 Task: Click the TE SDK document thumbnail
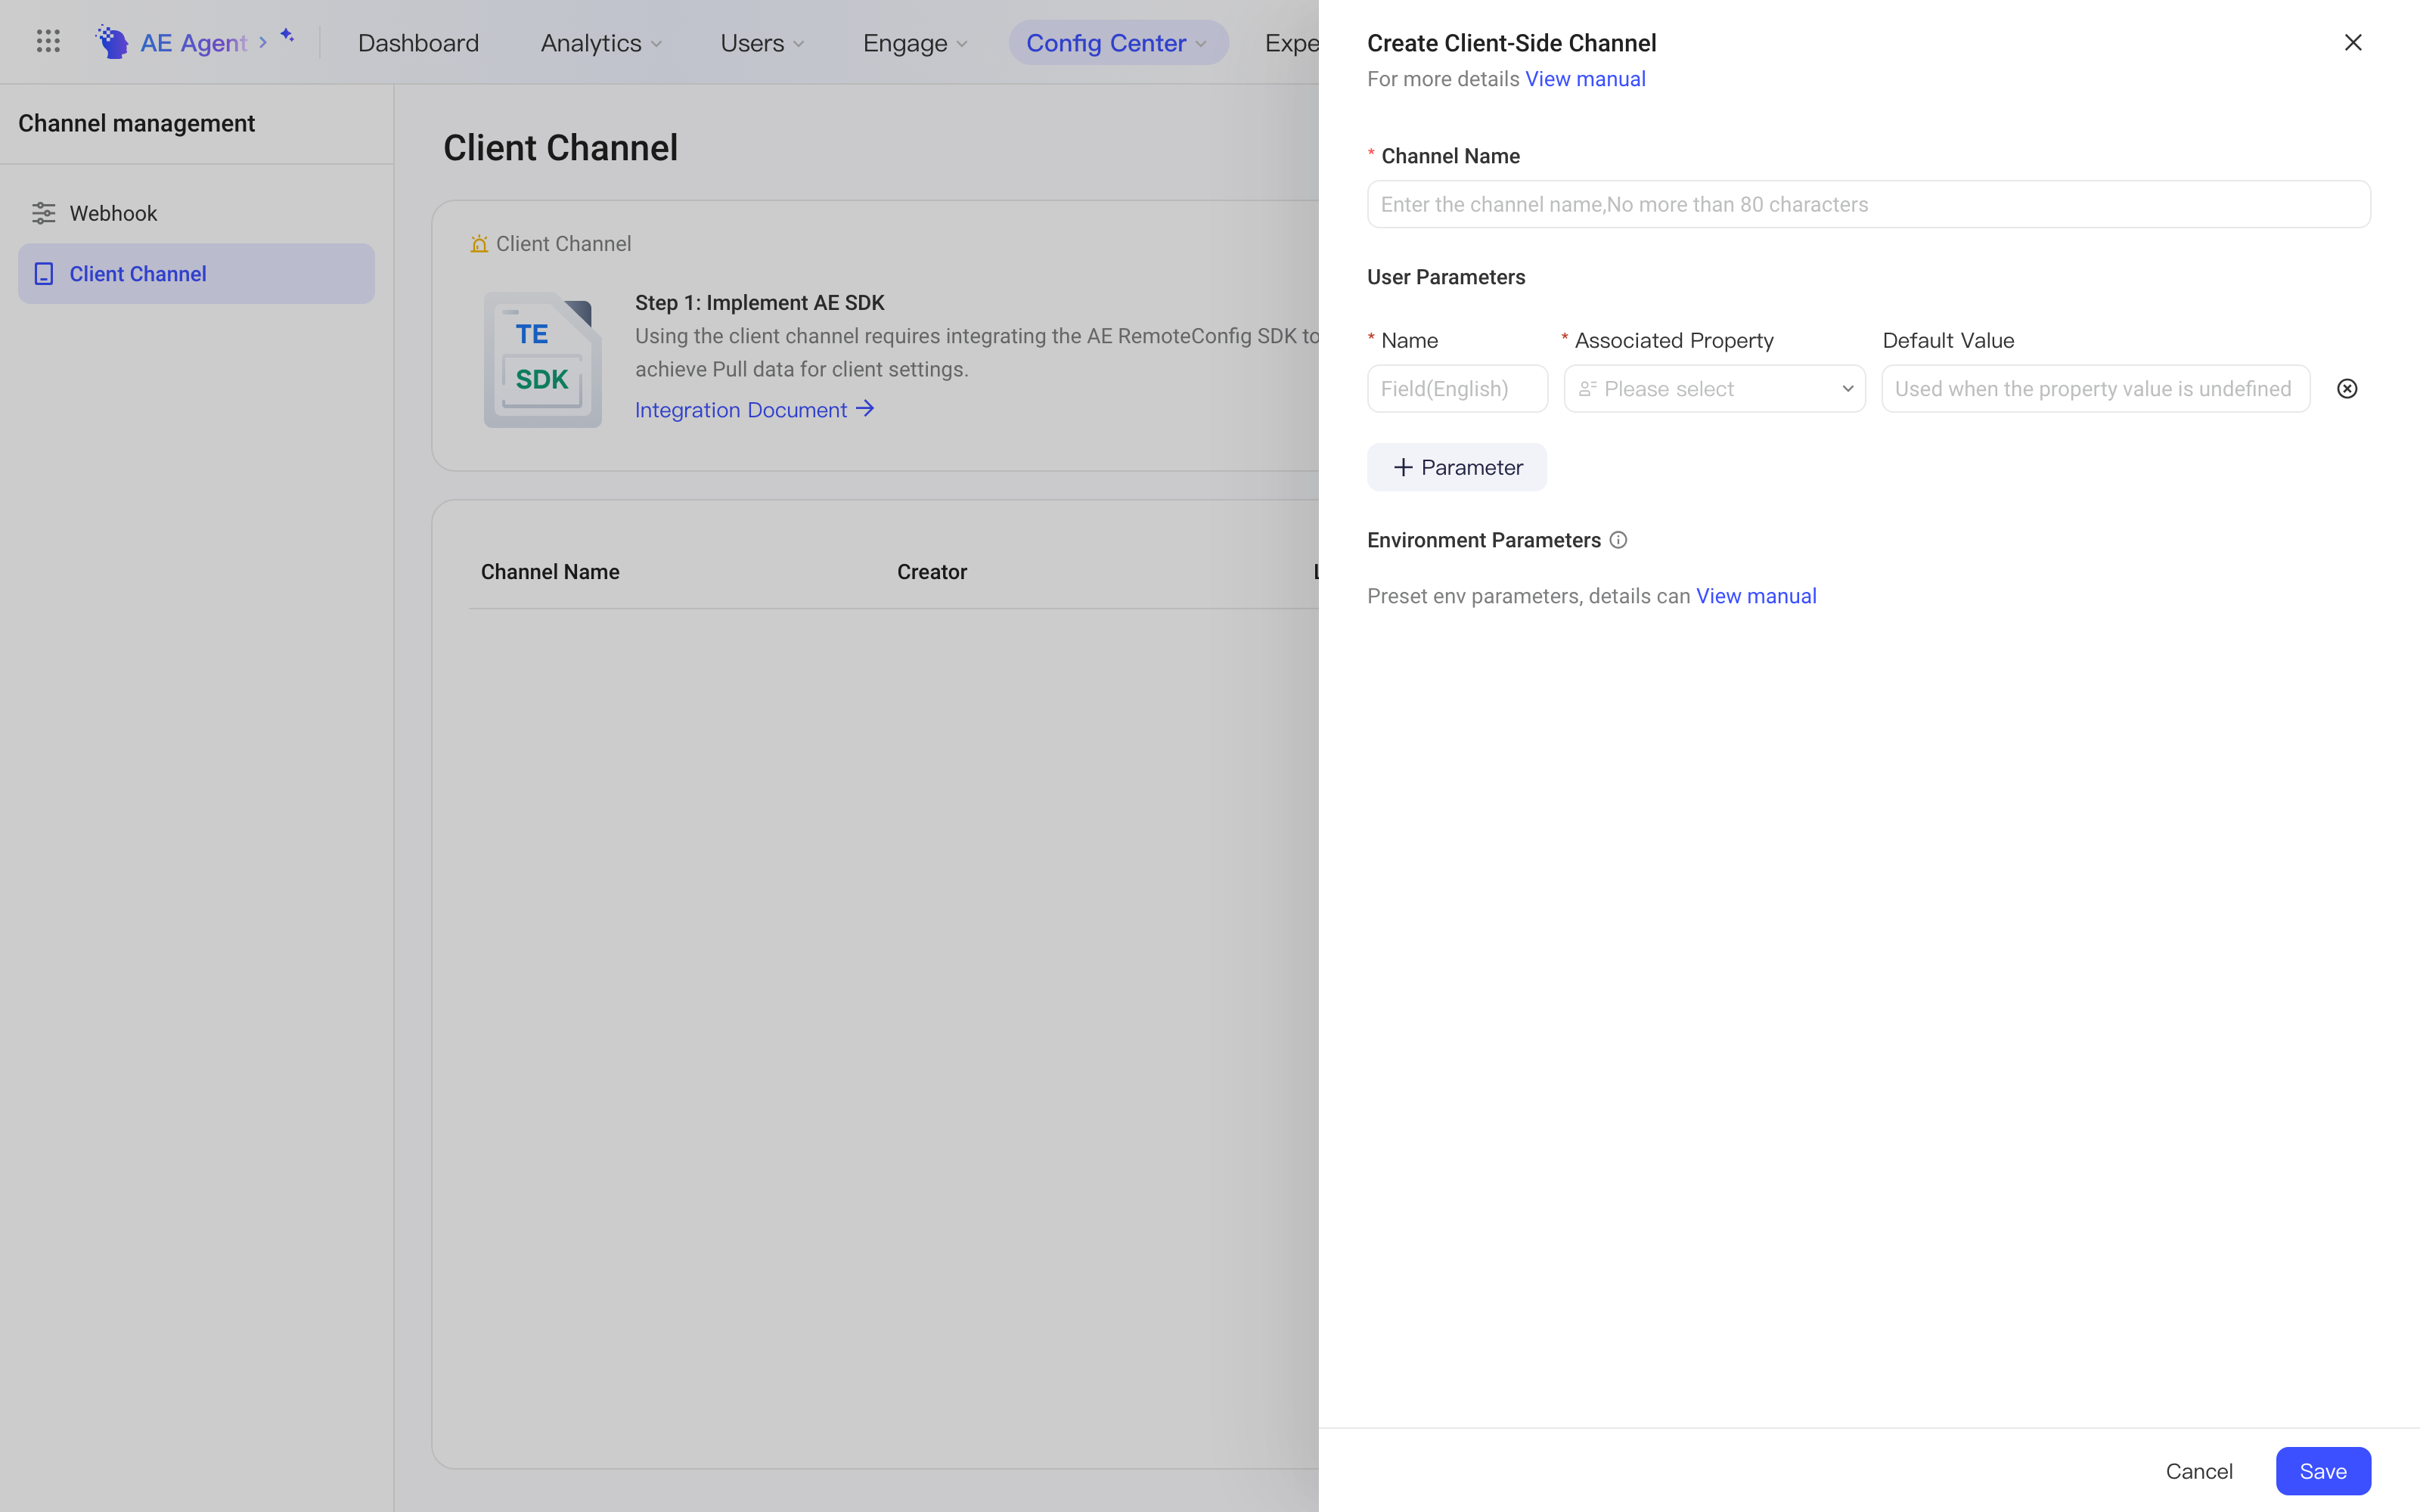coord(543,359)
